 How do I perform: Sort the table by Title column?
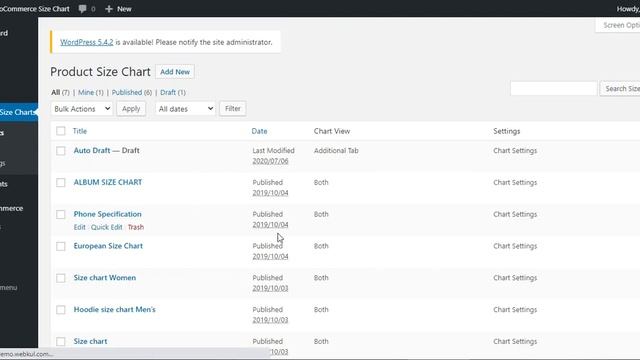coord(80,131)
